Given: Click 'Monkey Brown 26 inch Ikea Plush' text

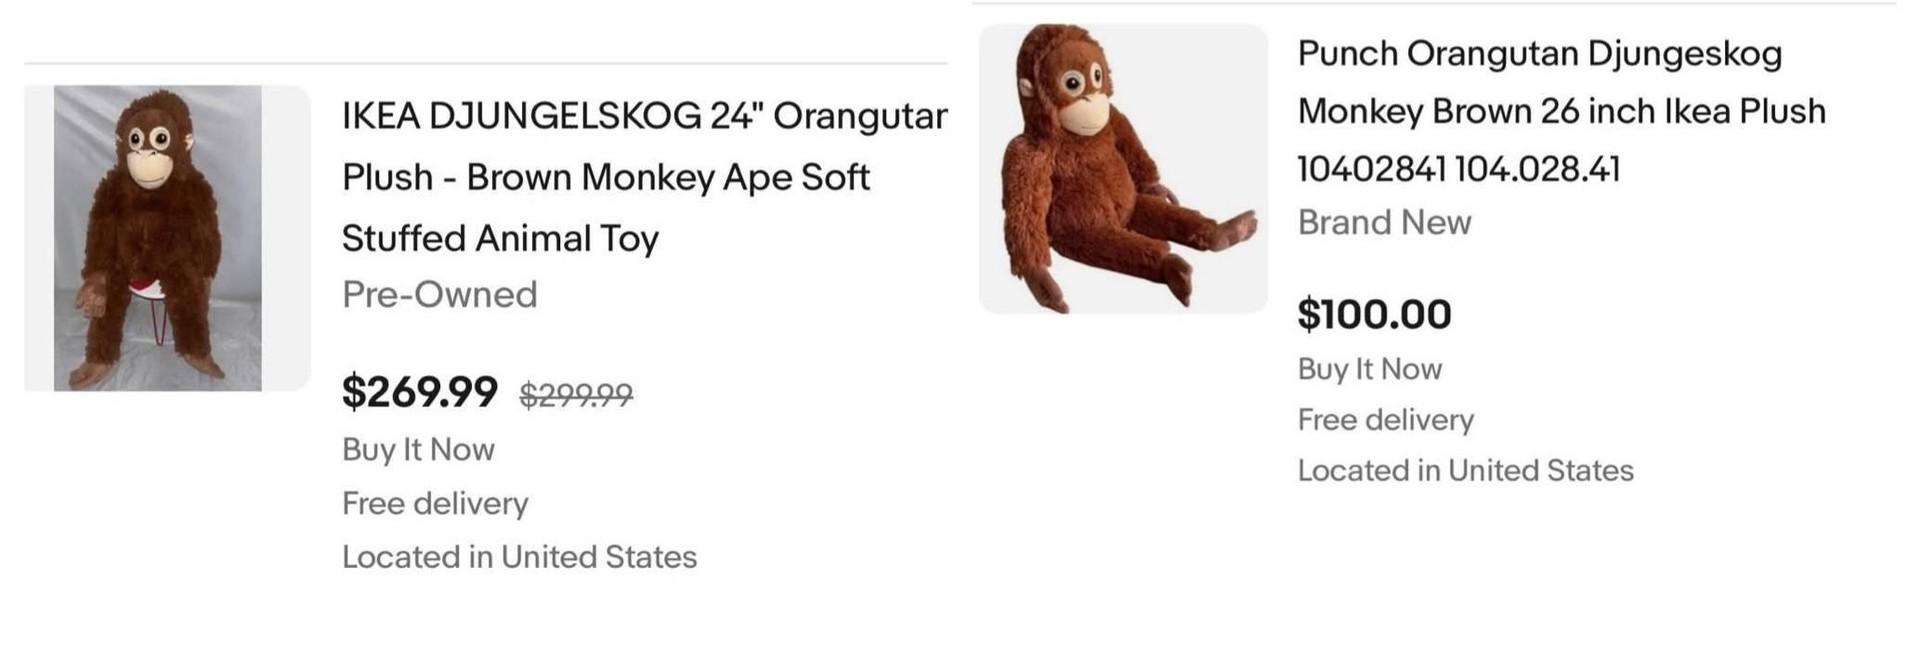Looking at the screenshot, I should point(1562,111).
